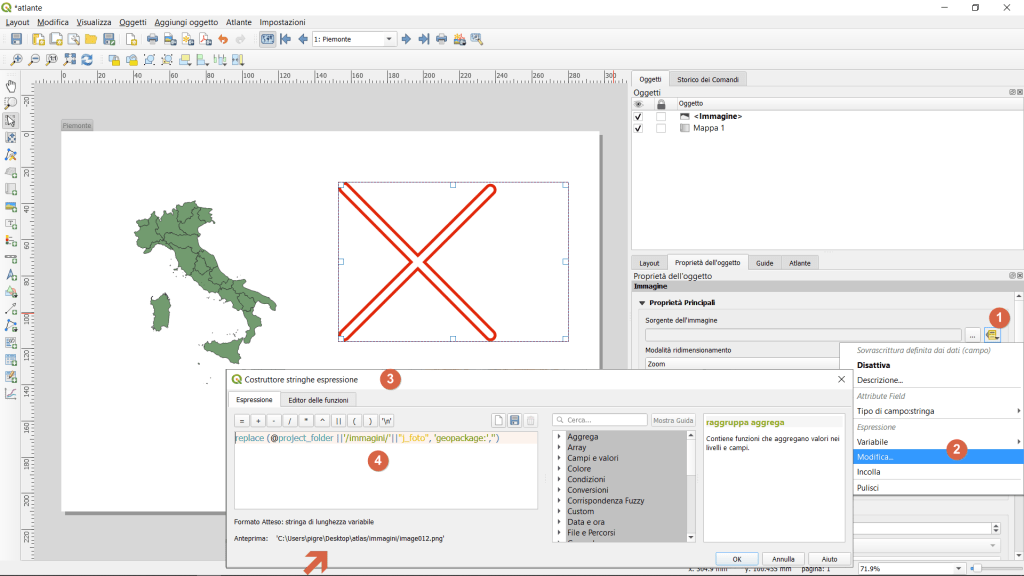Click the Mostra Guida button
Screen dimensions: 1024x576
pos(674,420)
